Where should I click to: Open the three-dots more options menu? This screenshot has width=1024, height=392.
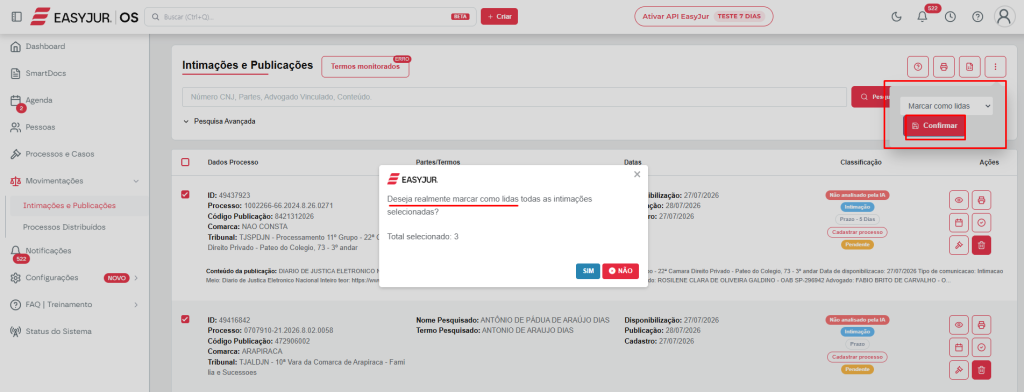(995, 67)
